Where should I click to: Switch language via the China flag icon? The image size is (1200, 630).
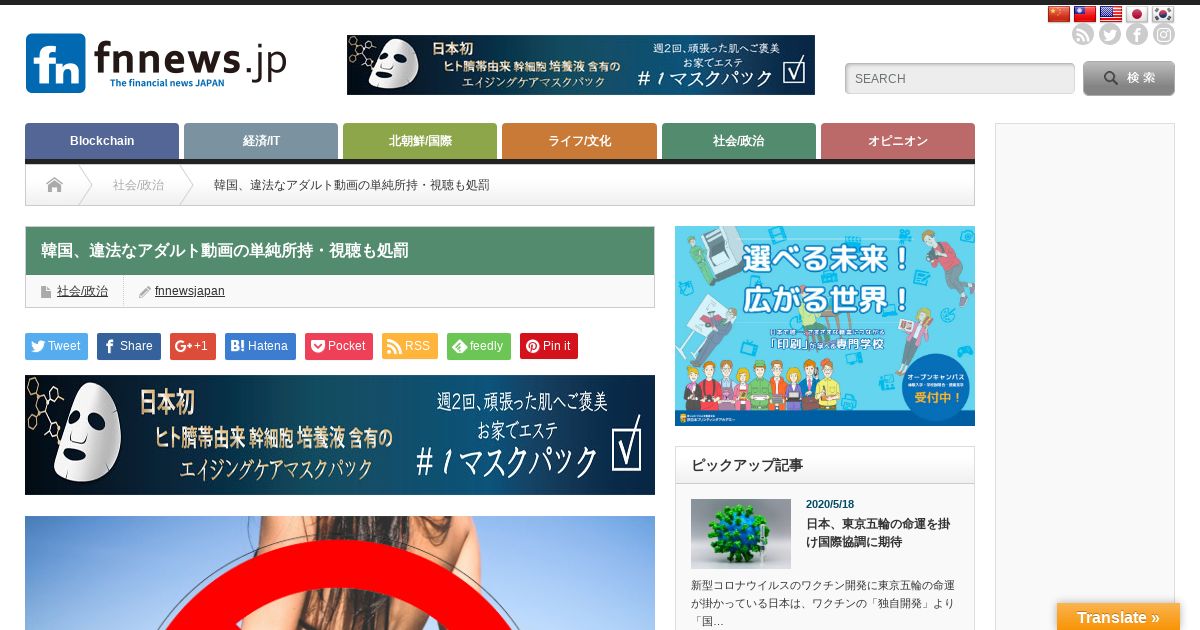click(x=1059, y=14)
